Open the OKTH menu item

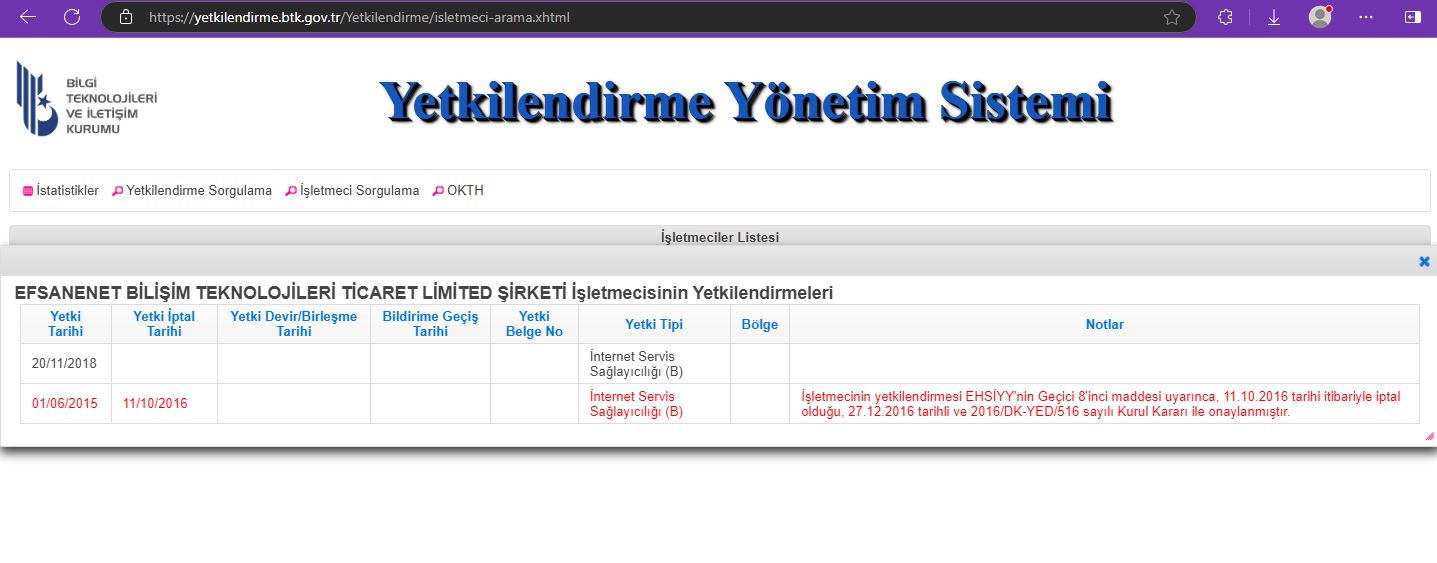click(x=458, y=190)
